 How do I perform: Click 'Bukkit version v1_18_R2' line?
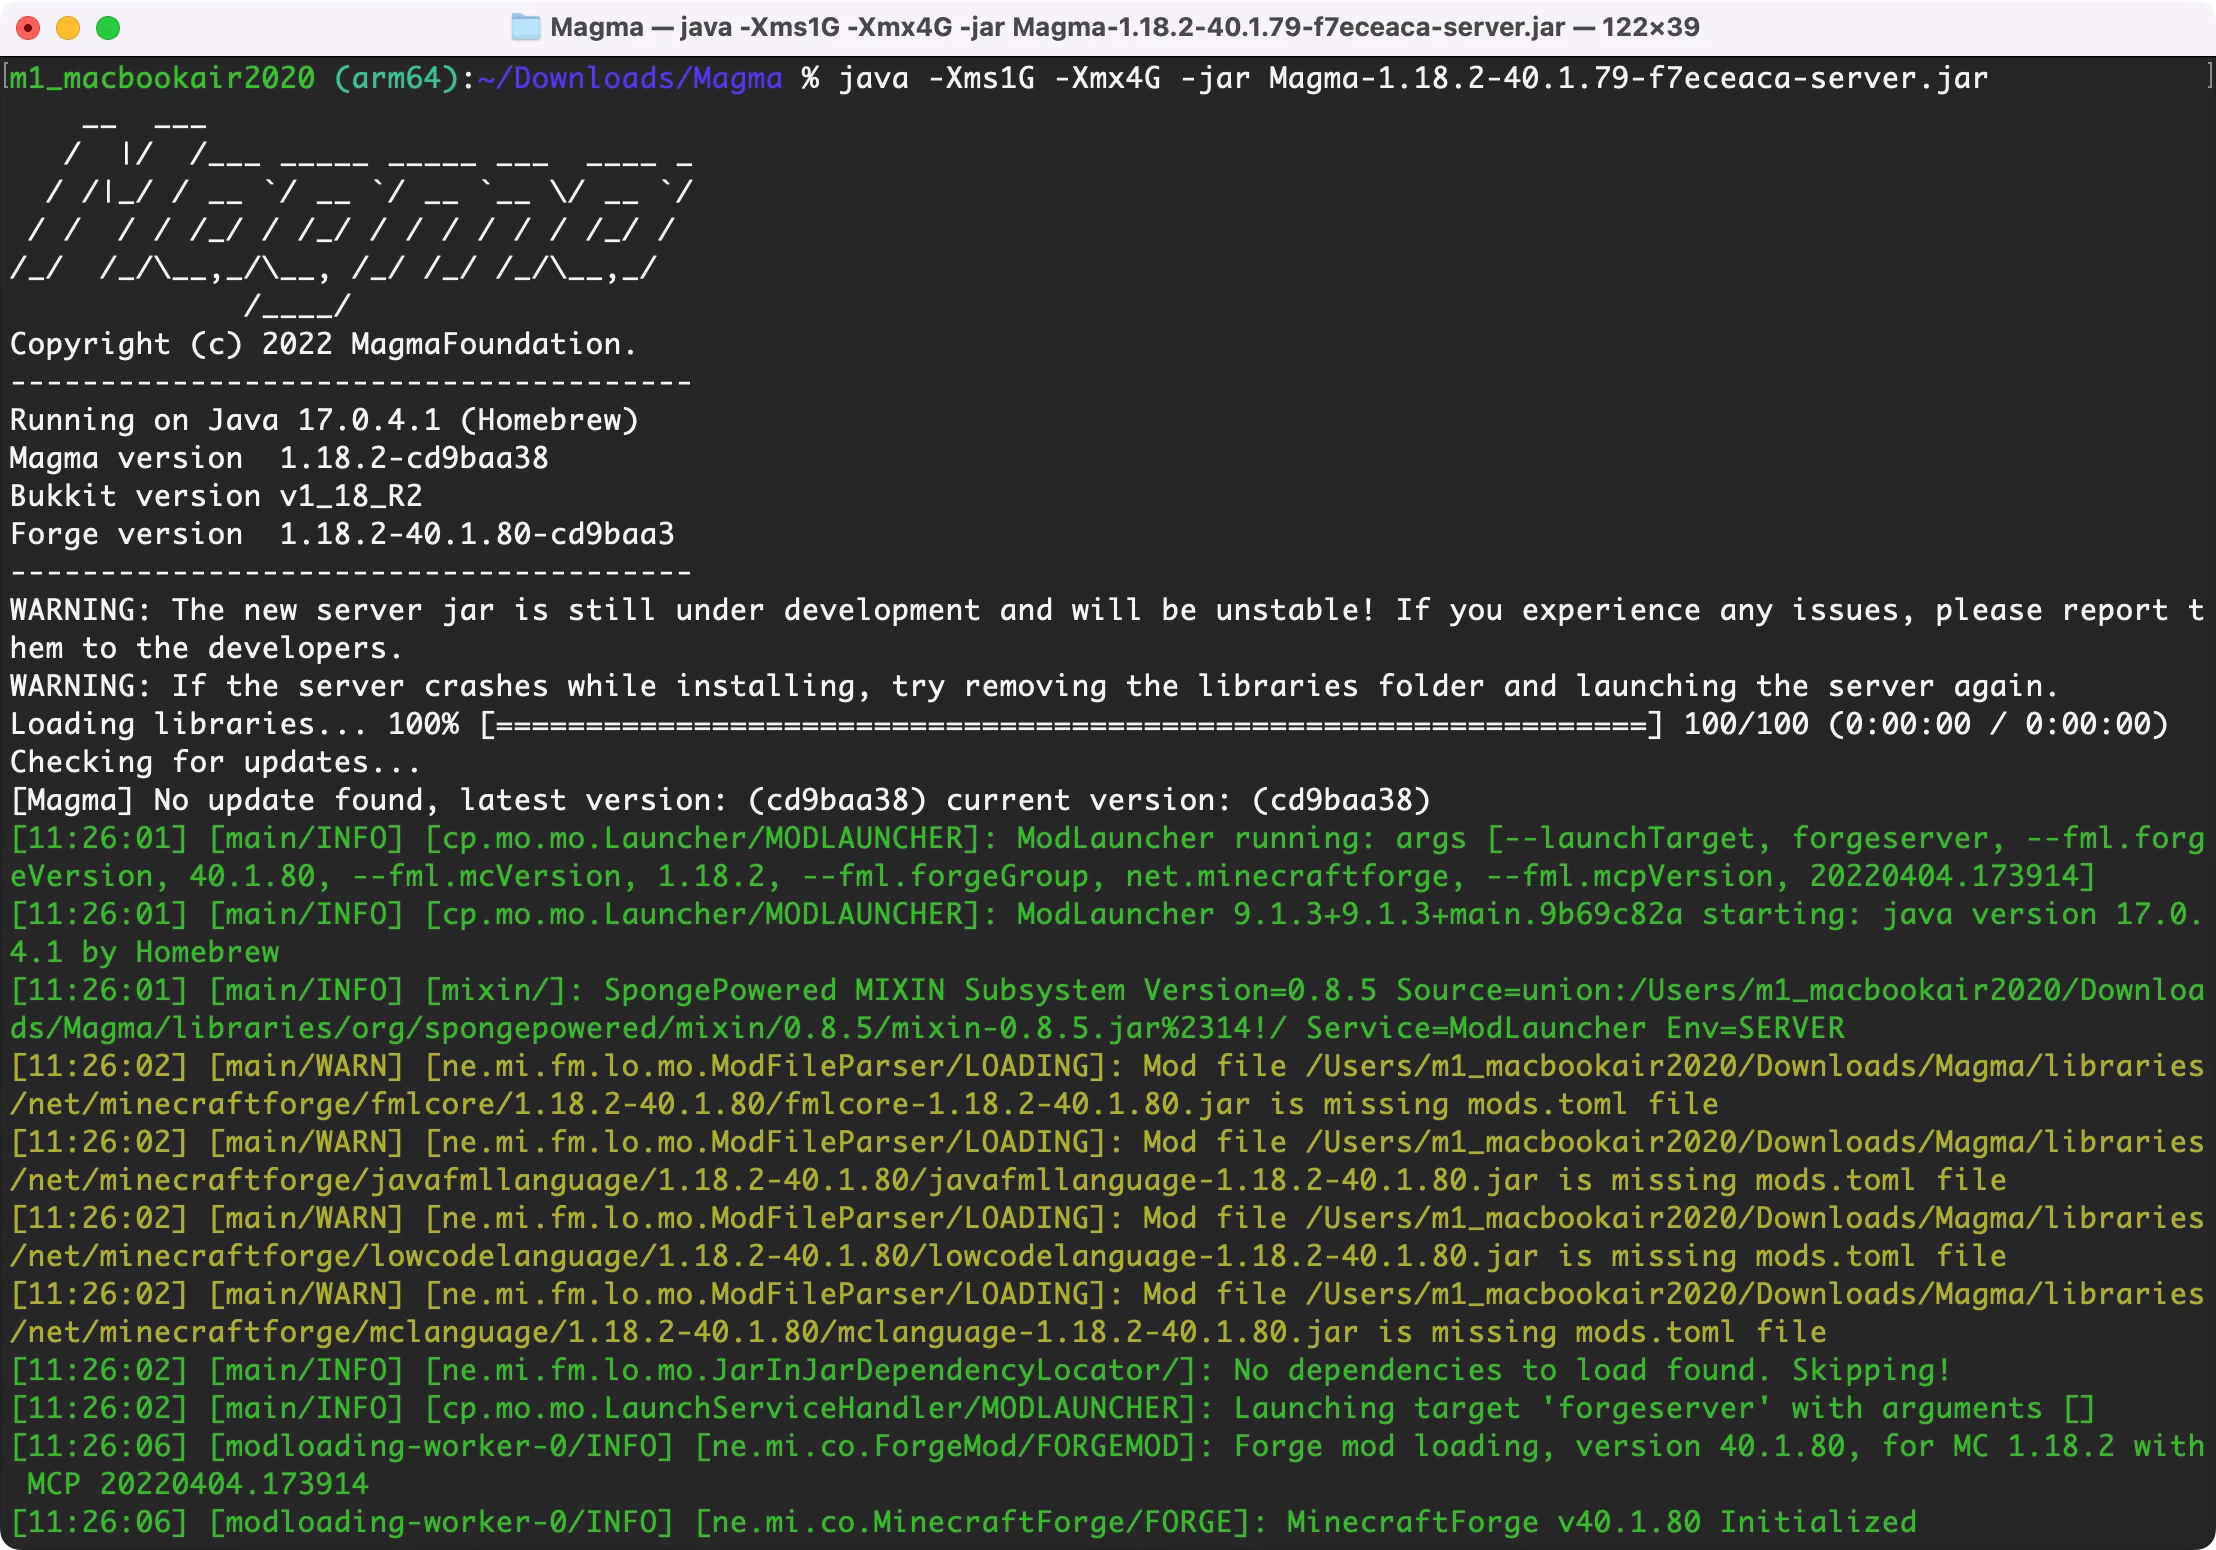(x=216, y=496)
